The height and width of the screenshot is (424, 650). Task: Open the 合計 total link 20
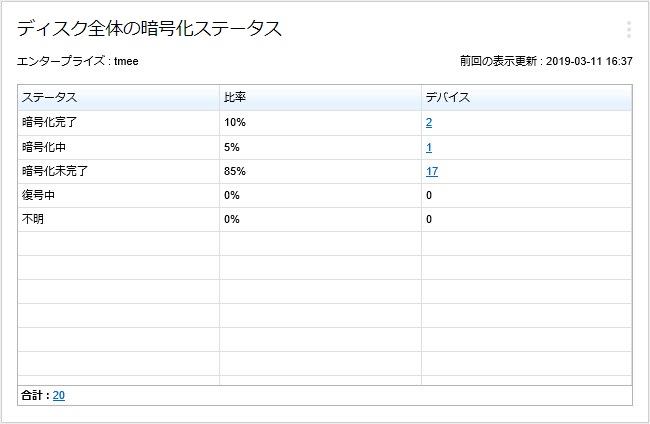pos(59,395)
